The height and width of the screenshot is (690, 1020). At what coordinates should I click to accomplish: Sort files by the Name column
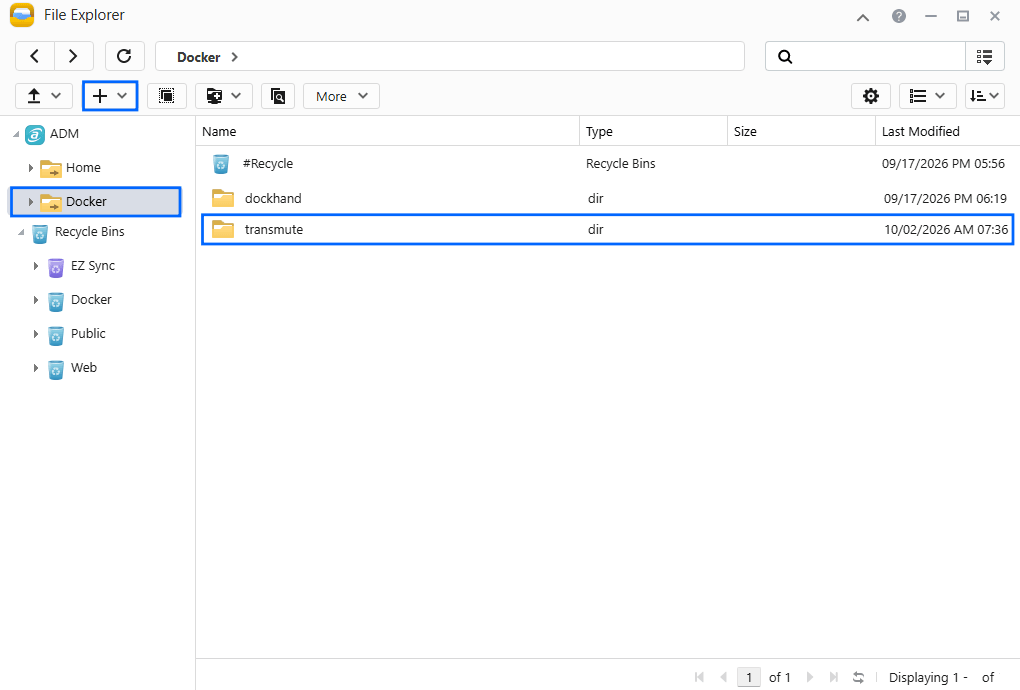tap(387, 131)
